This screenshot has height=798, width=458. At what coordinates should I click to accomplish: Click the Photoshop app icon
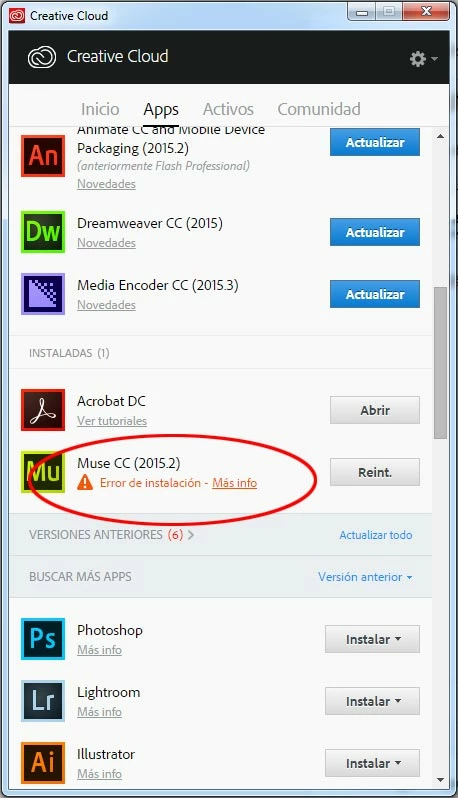pos(43,639)
